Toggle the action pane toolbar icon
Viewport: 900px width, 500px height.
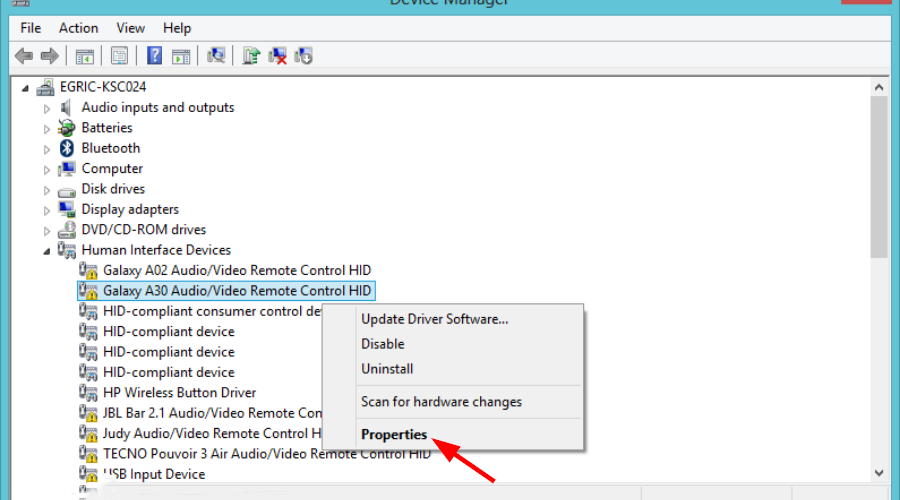[x=181, y=56]
